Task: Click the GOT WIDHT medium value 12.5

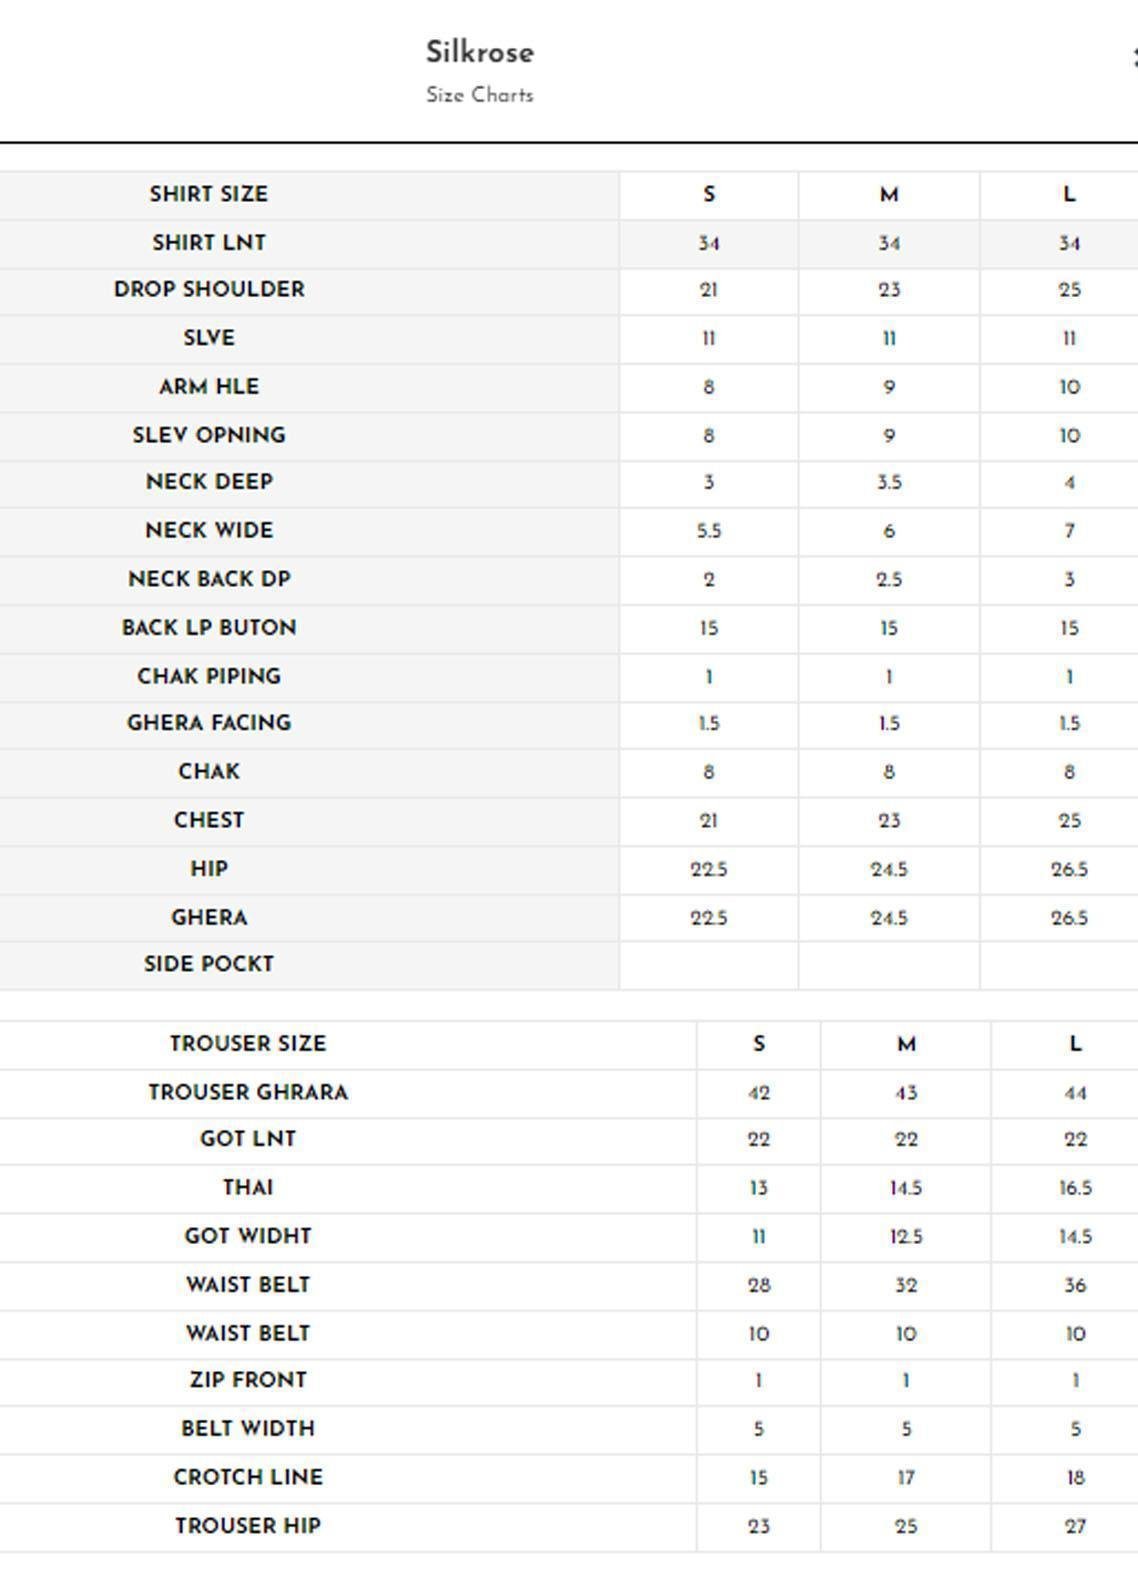Action: click(906, 1237)
